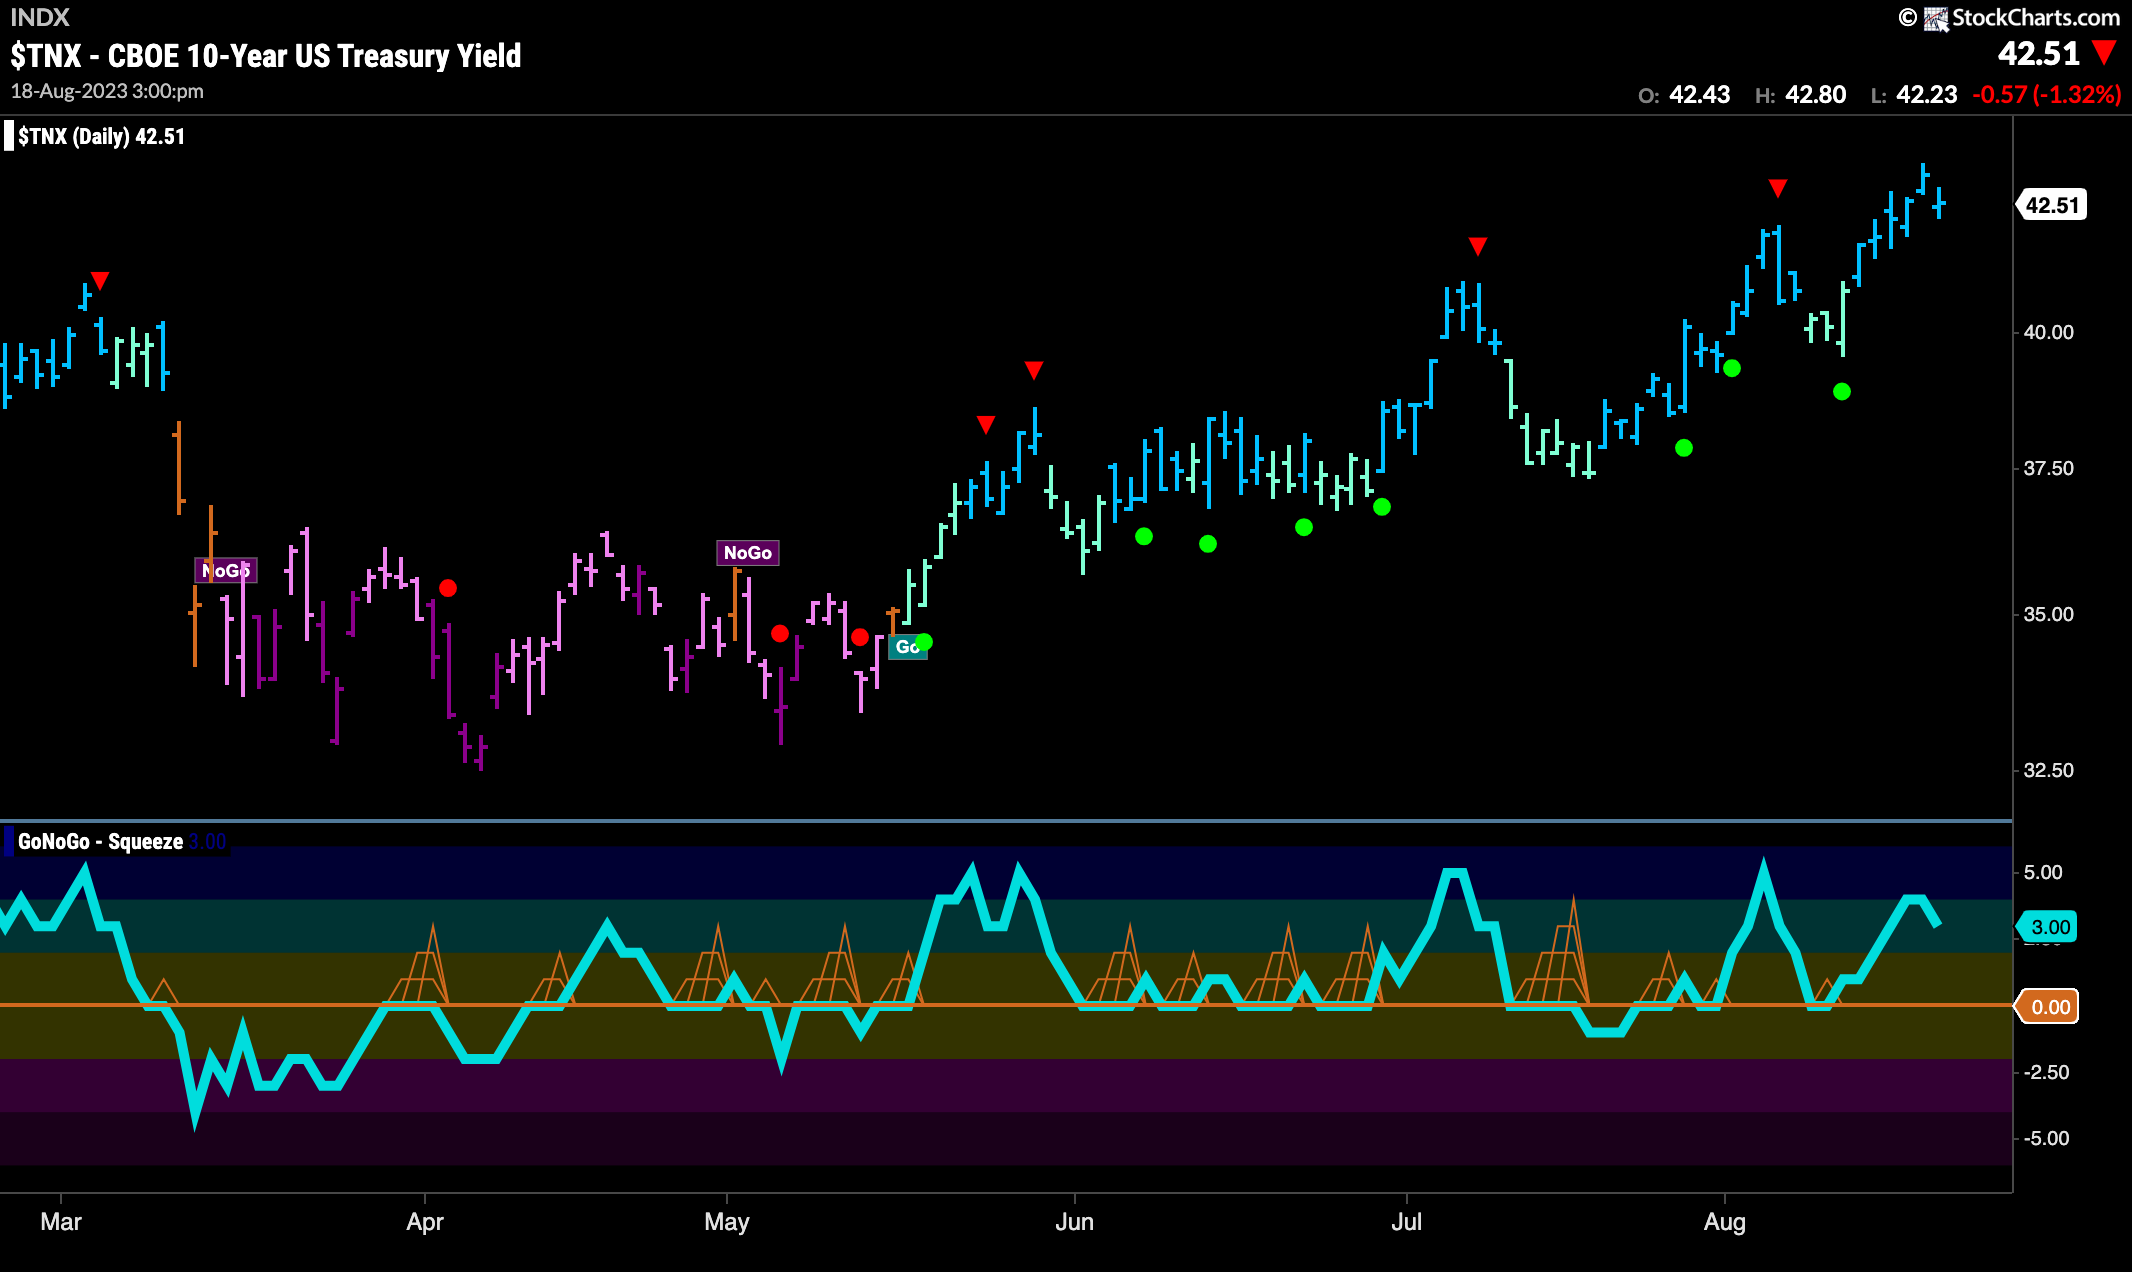Click the change value -0.57 (-1.32%)
Screen dimensions: 2132x1272
click(2046, 95)
